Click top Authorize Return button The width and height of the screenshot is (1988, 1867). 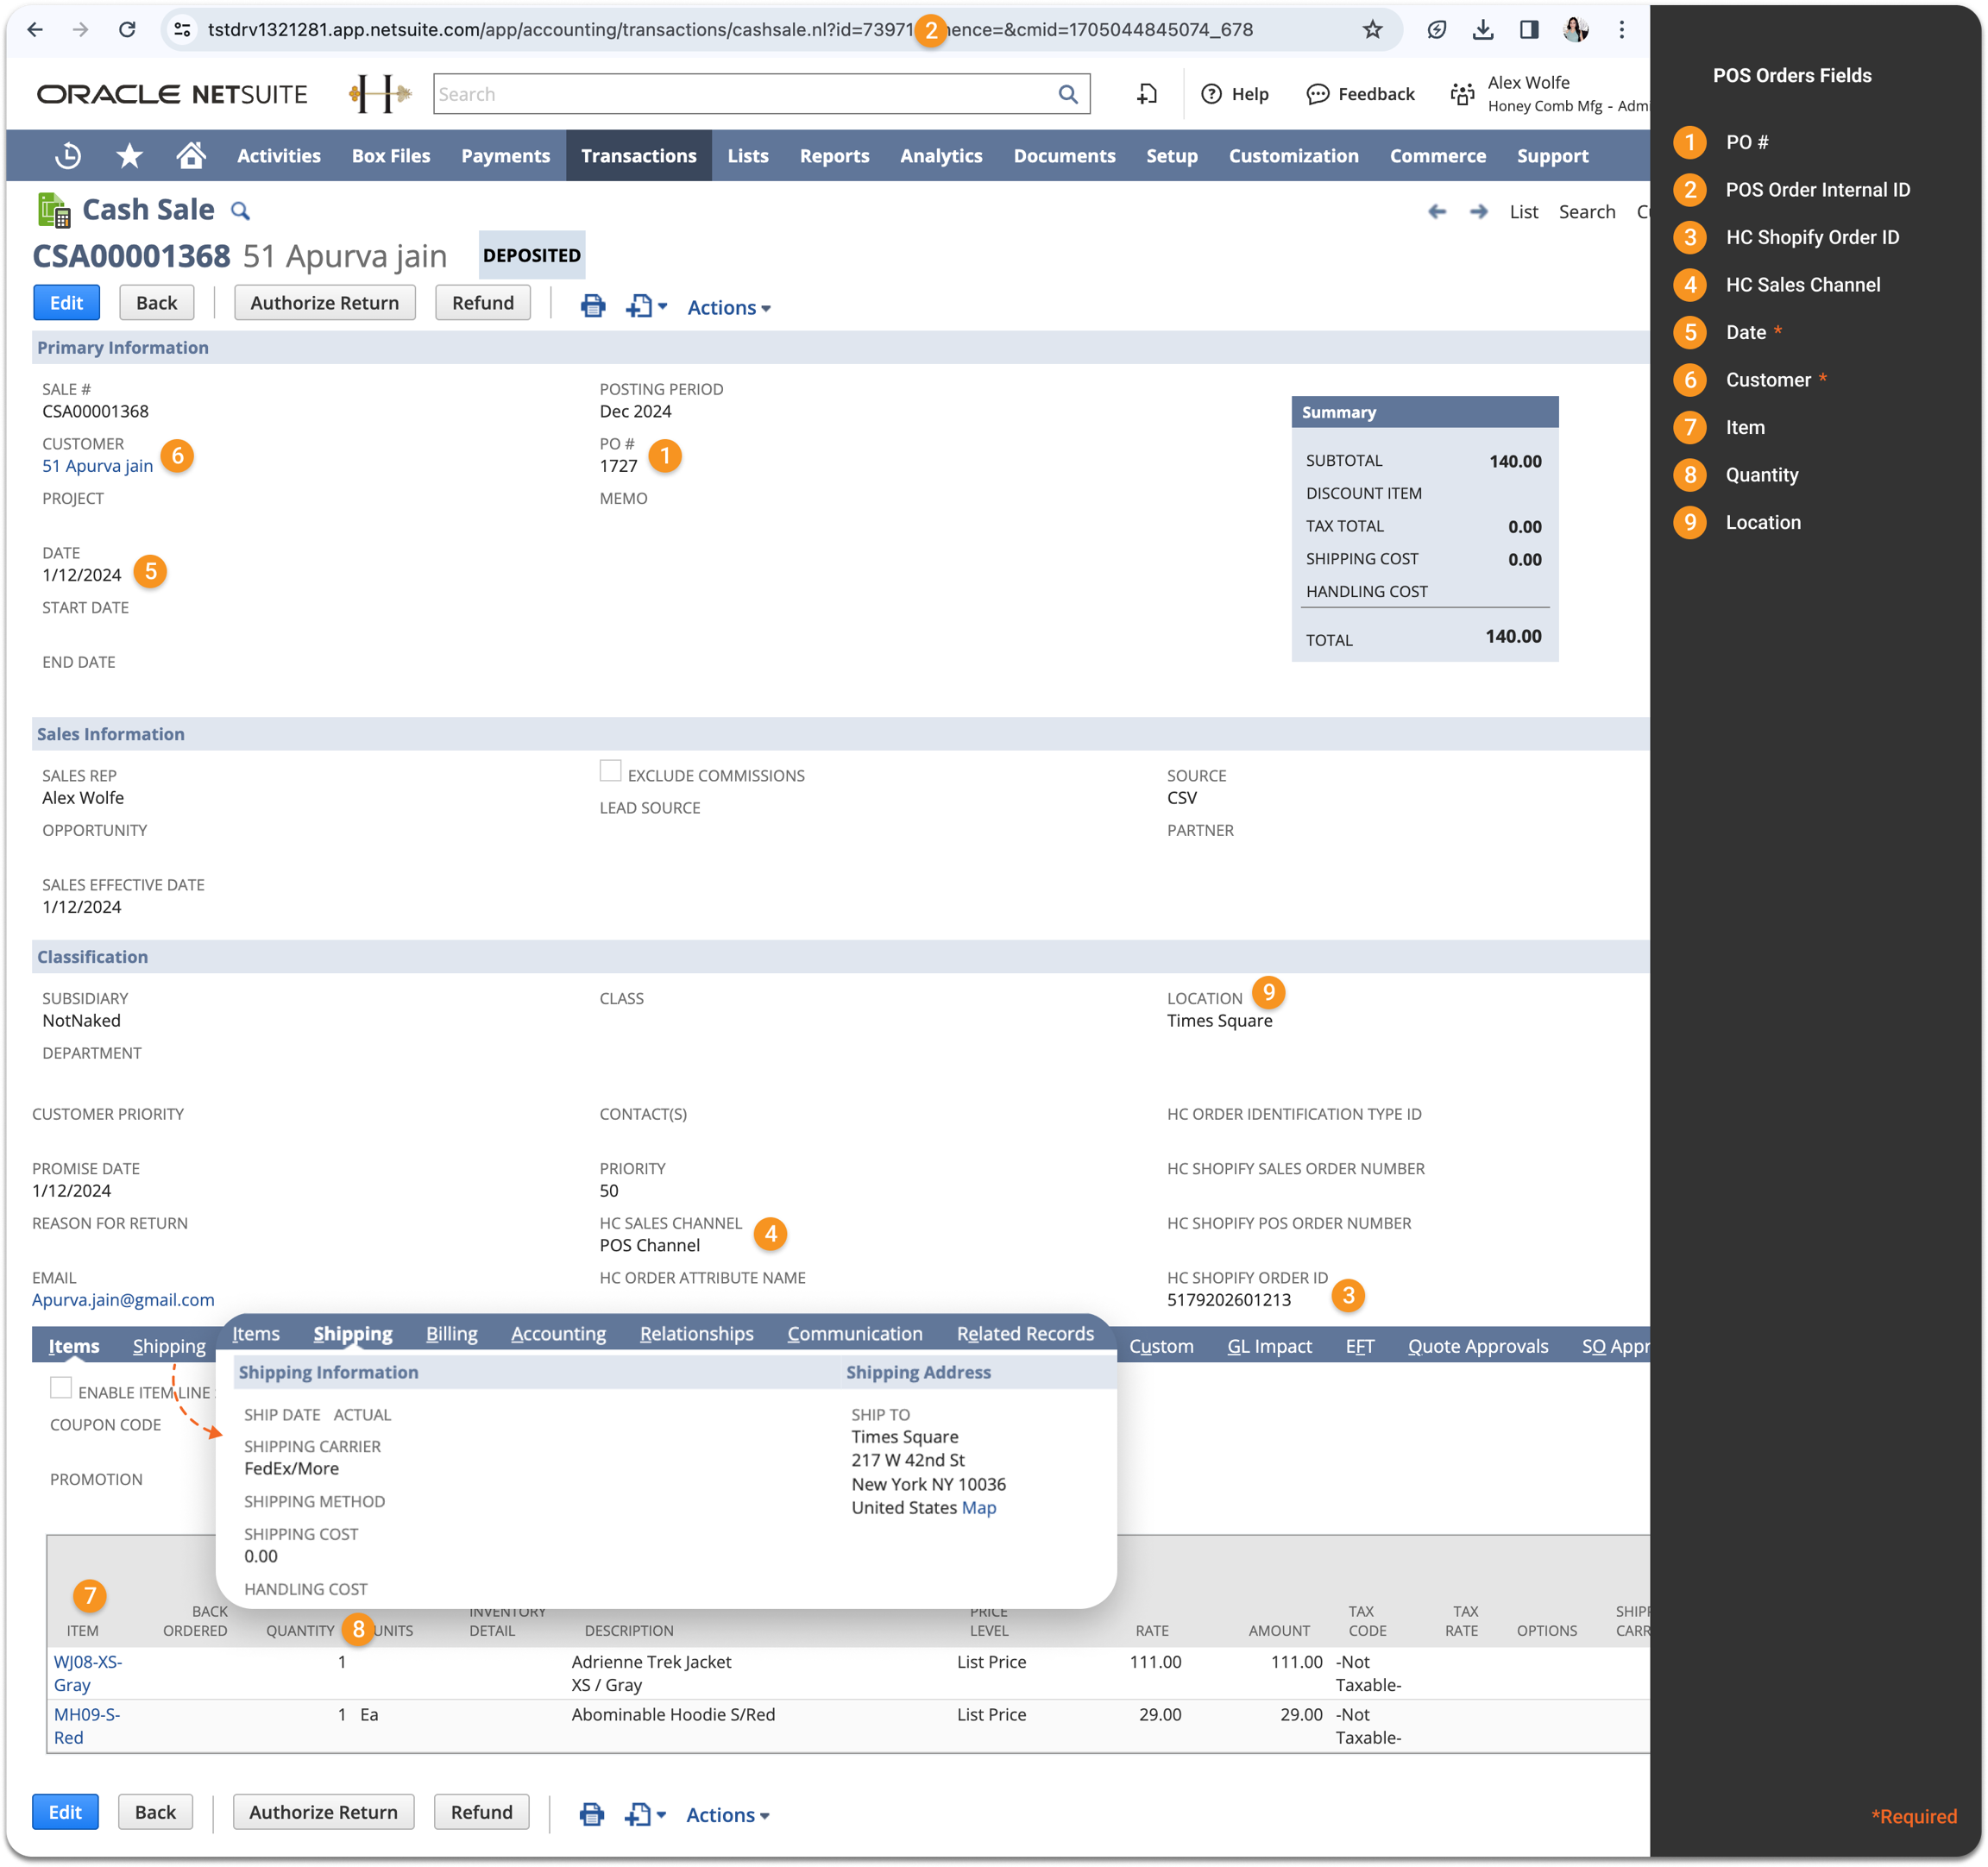325,303
